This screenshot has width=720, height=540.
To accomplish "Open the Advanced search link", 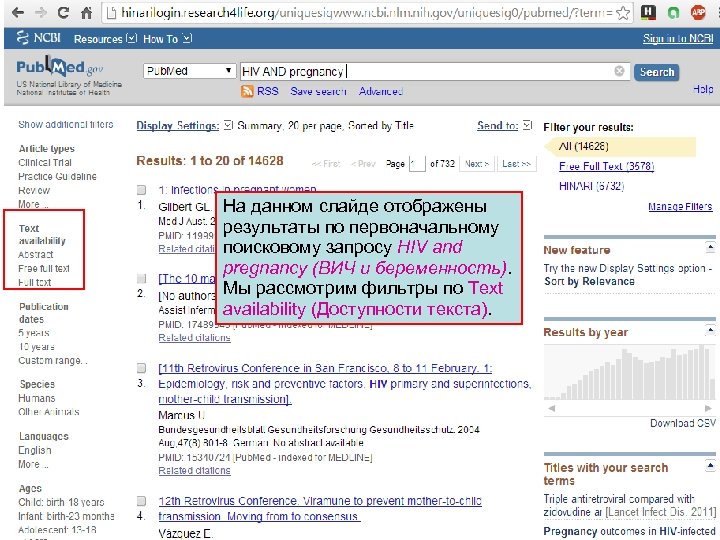I will click(381, 91).
